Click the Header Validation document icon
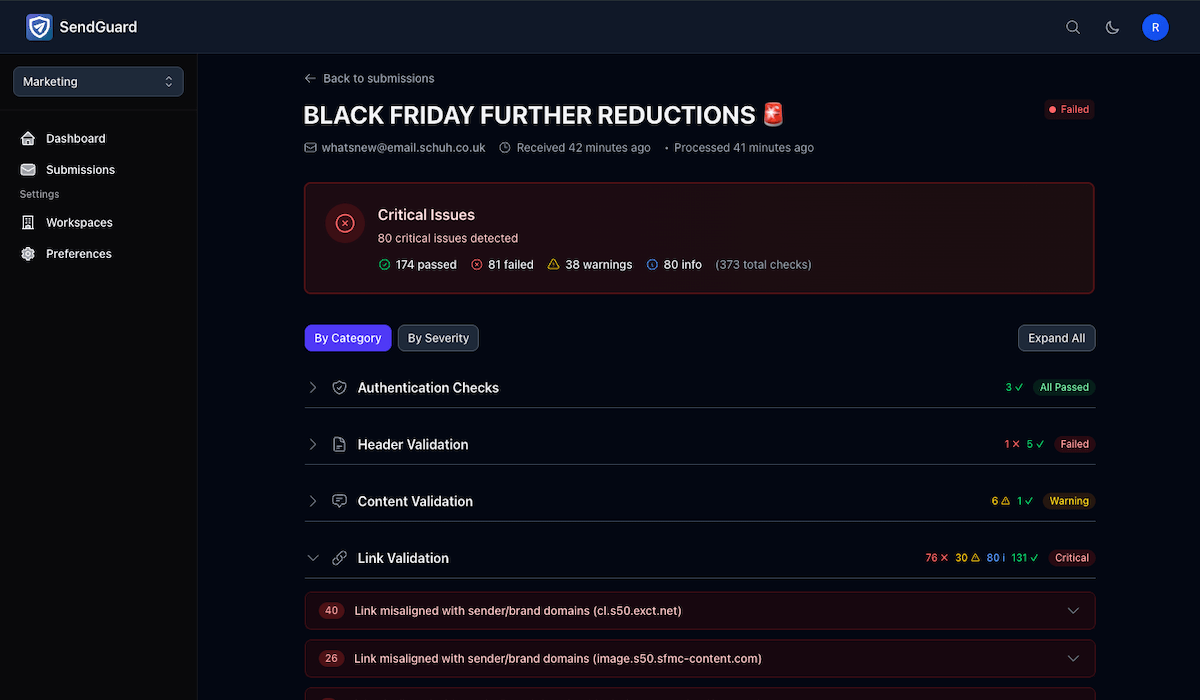The height and width of the screenshot is (700, 1200). [x=339, y=444]
